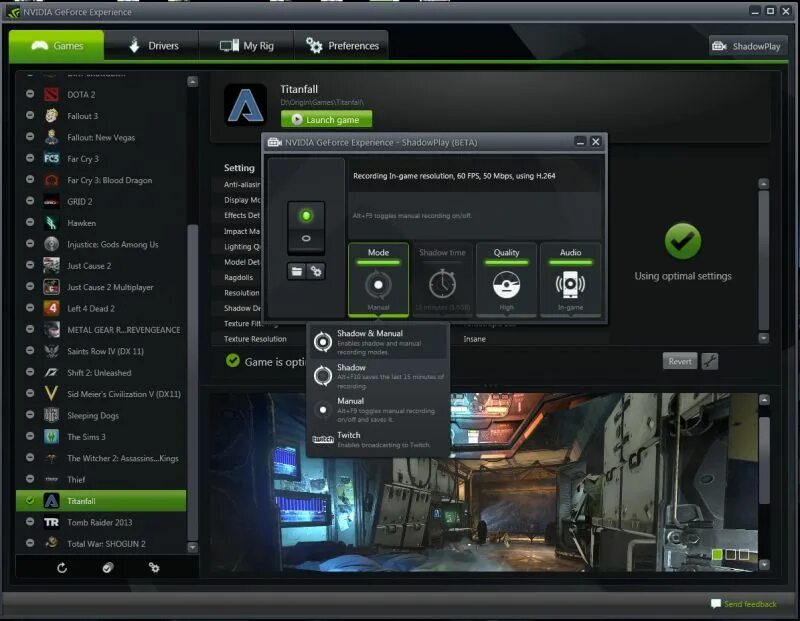The width and height of the screenshot is (800, 621).
Task: Select Twitch broadcasting mode
Action: point(379,439)
